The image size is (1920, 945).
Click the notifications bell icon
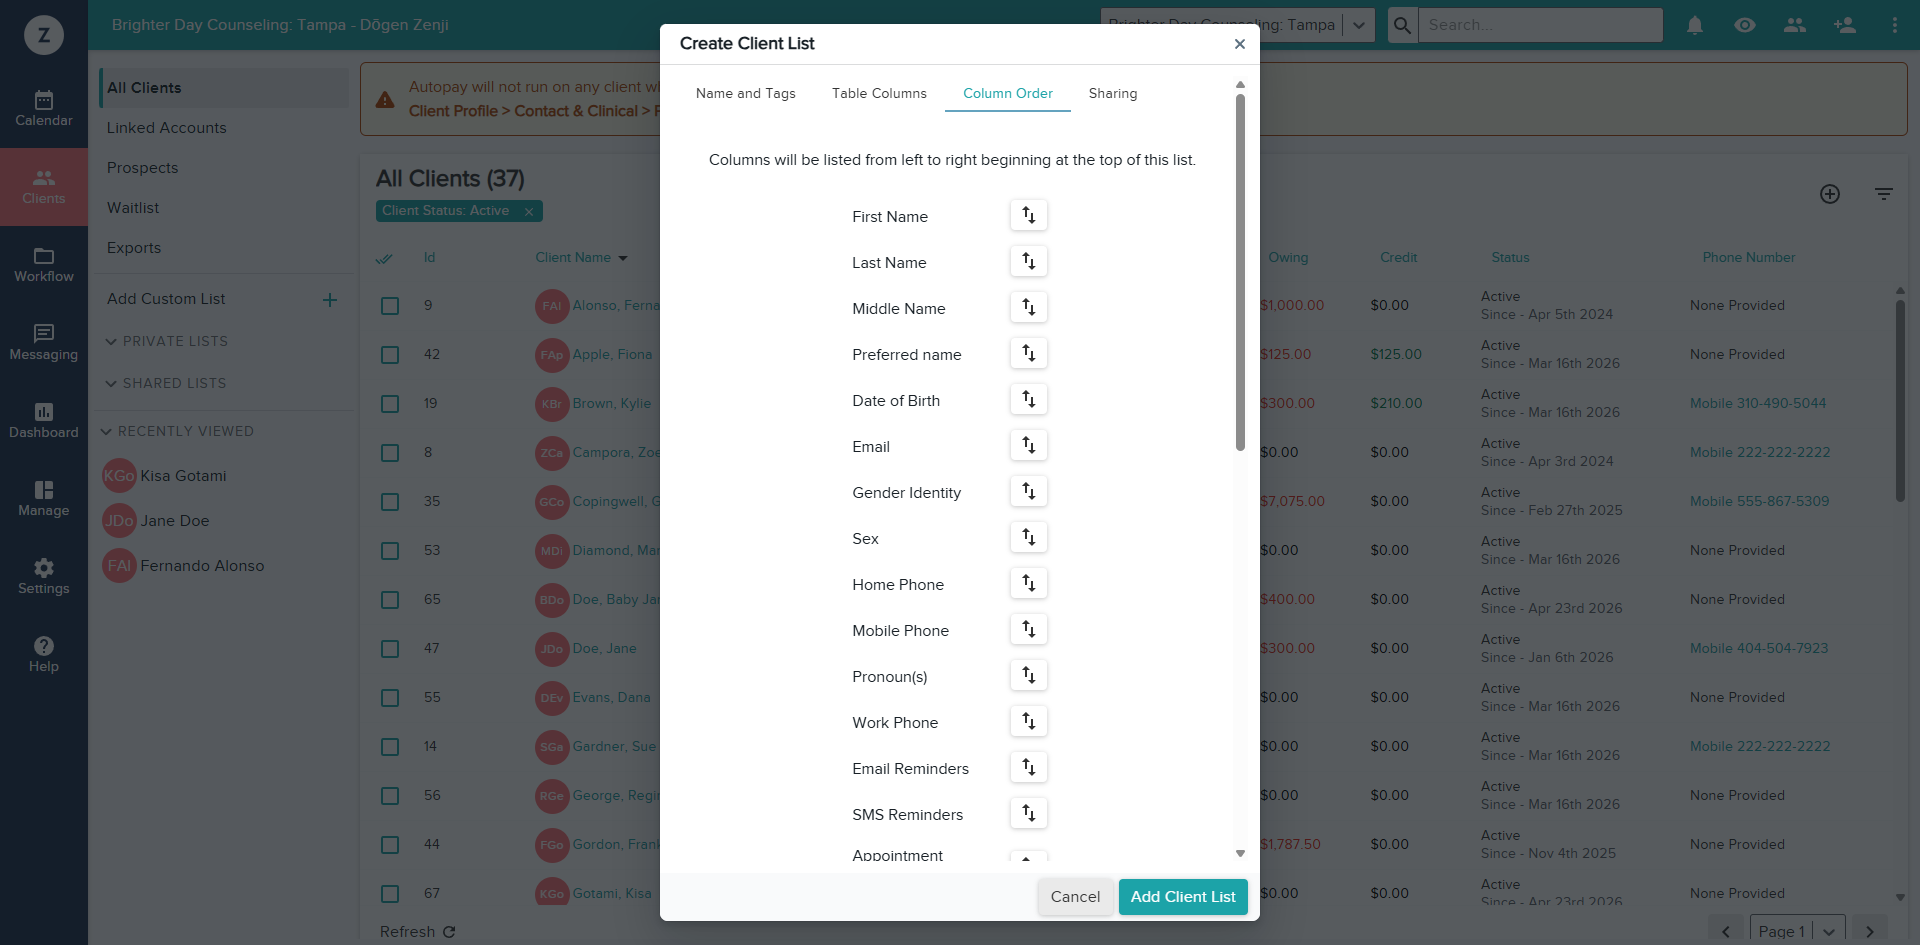click(1694, 25)
